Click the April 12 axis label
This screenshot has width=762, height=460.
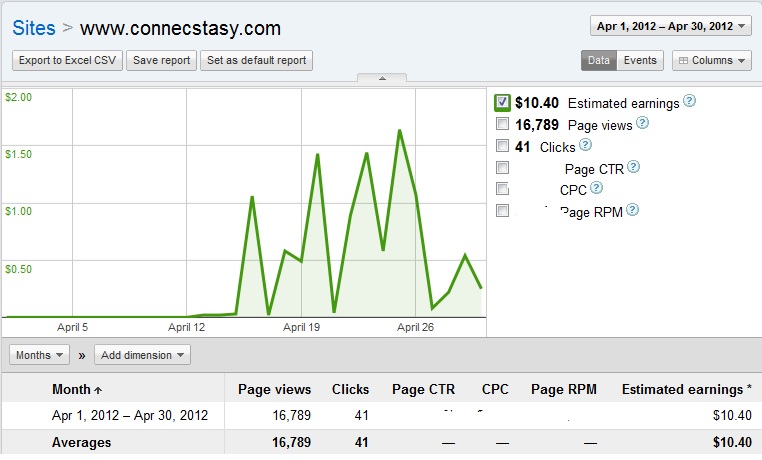tap(187, 327)
